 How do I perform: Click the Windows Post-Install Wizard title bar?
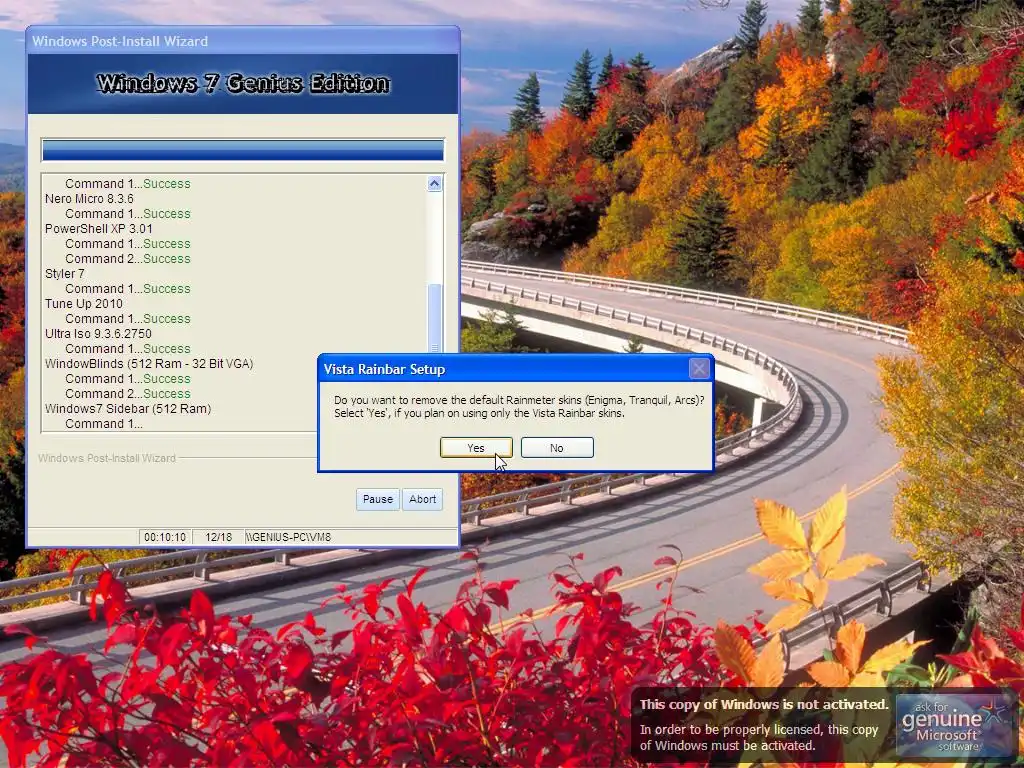[243, 40]
